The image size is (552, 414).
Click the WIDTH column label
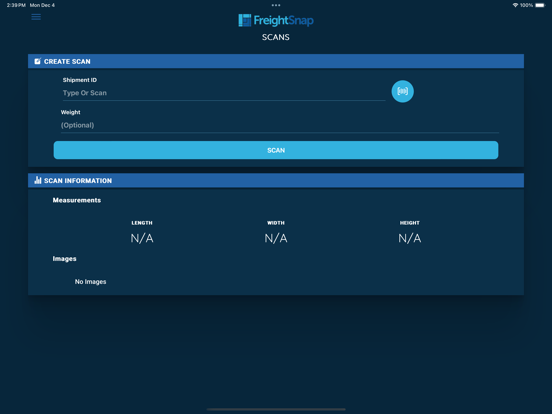click(x=276, y=223)
